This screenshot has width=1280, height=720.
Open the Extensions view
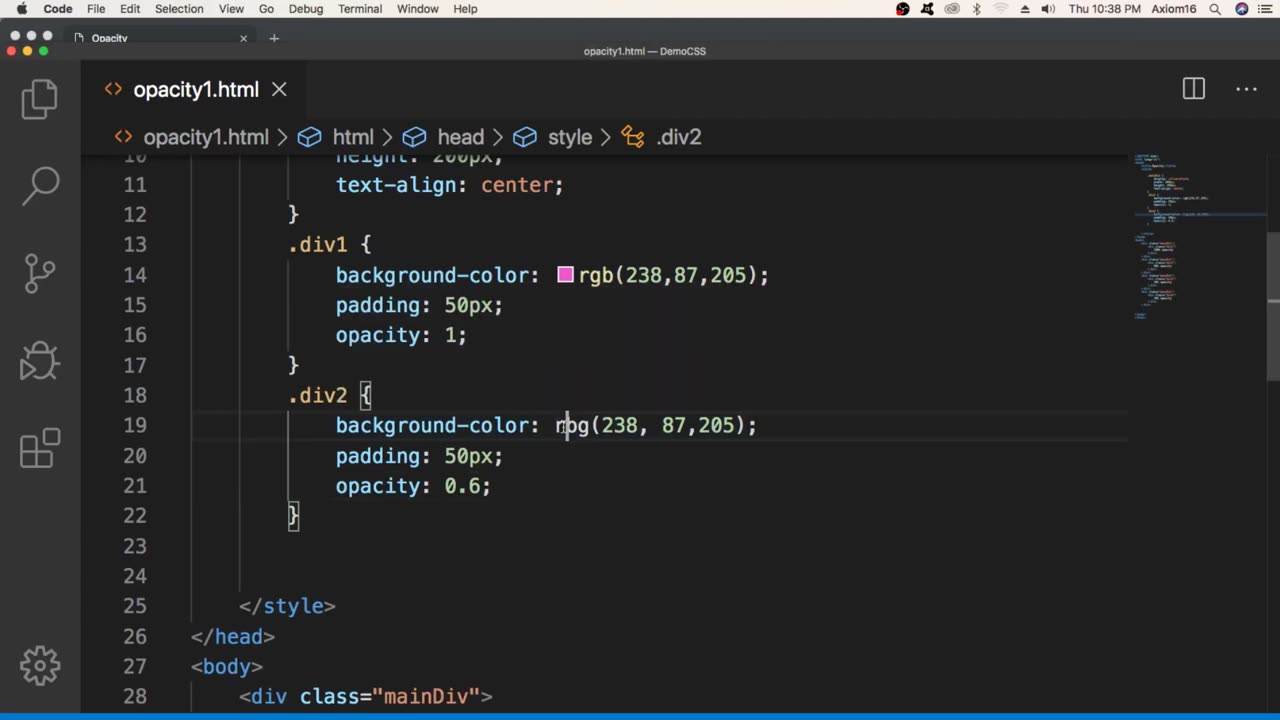[40, 448]
